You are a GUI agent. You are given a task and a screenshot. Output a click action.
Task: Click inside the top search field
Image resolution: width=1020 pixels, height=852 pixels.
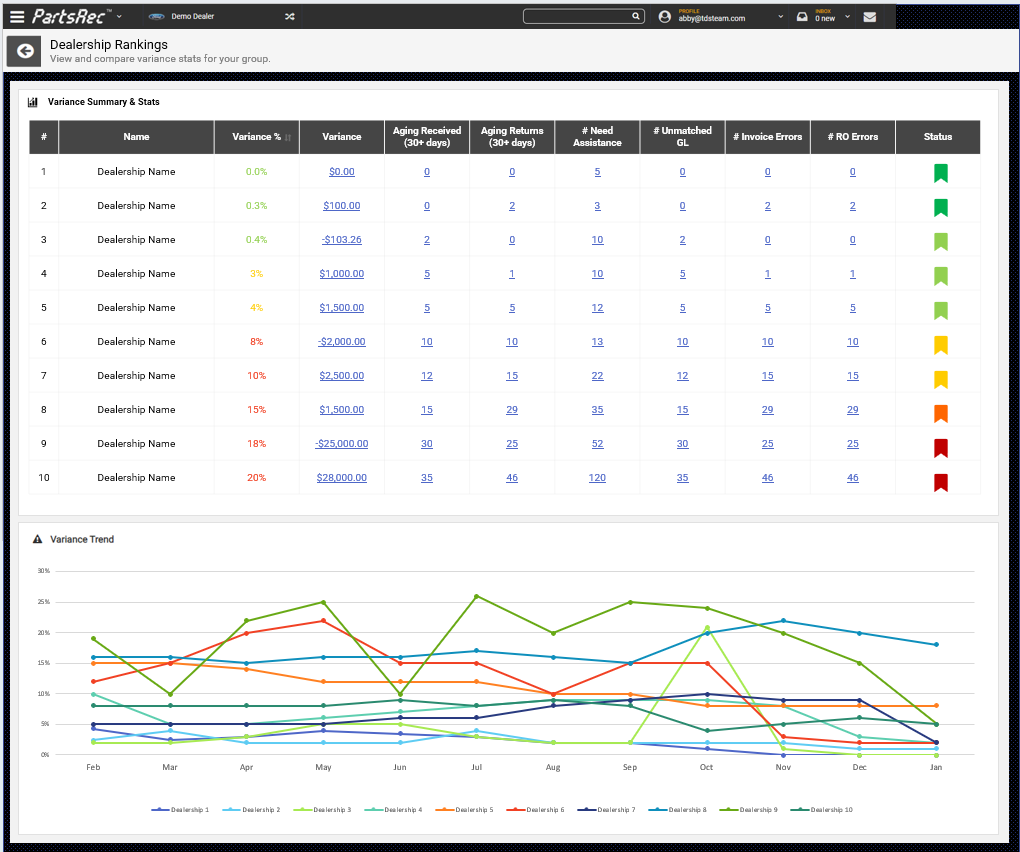[x=577, y=16]
